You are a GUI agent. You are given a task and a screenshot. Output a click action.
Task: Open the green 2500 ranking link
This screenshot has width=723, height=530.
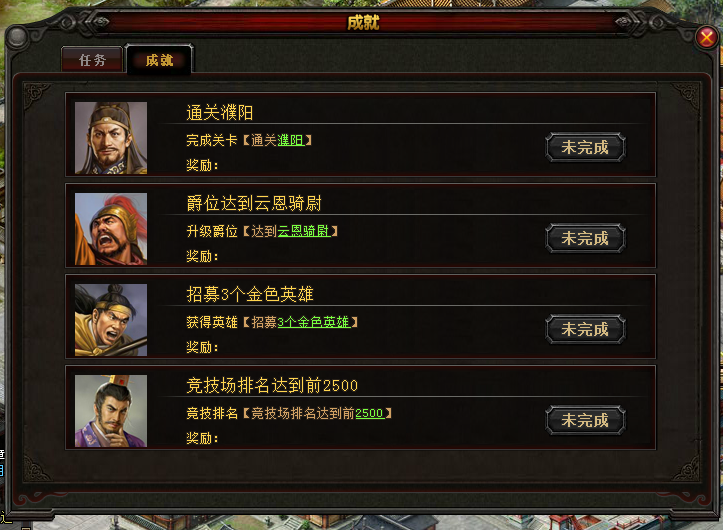[369, 413]
